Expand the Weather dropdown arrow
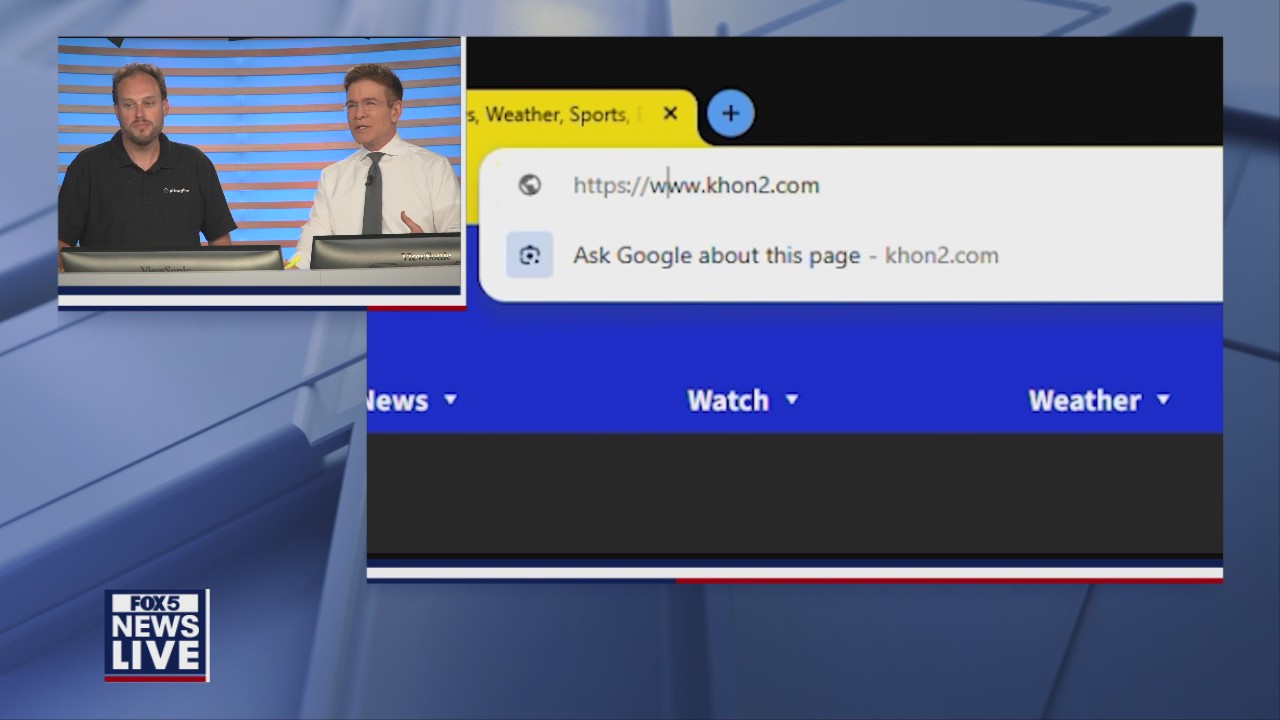1280x720 pixels. pos(1163,400)
